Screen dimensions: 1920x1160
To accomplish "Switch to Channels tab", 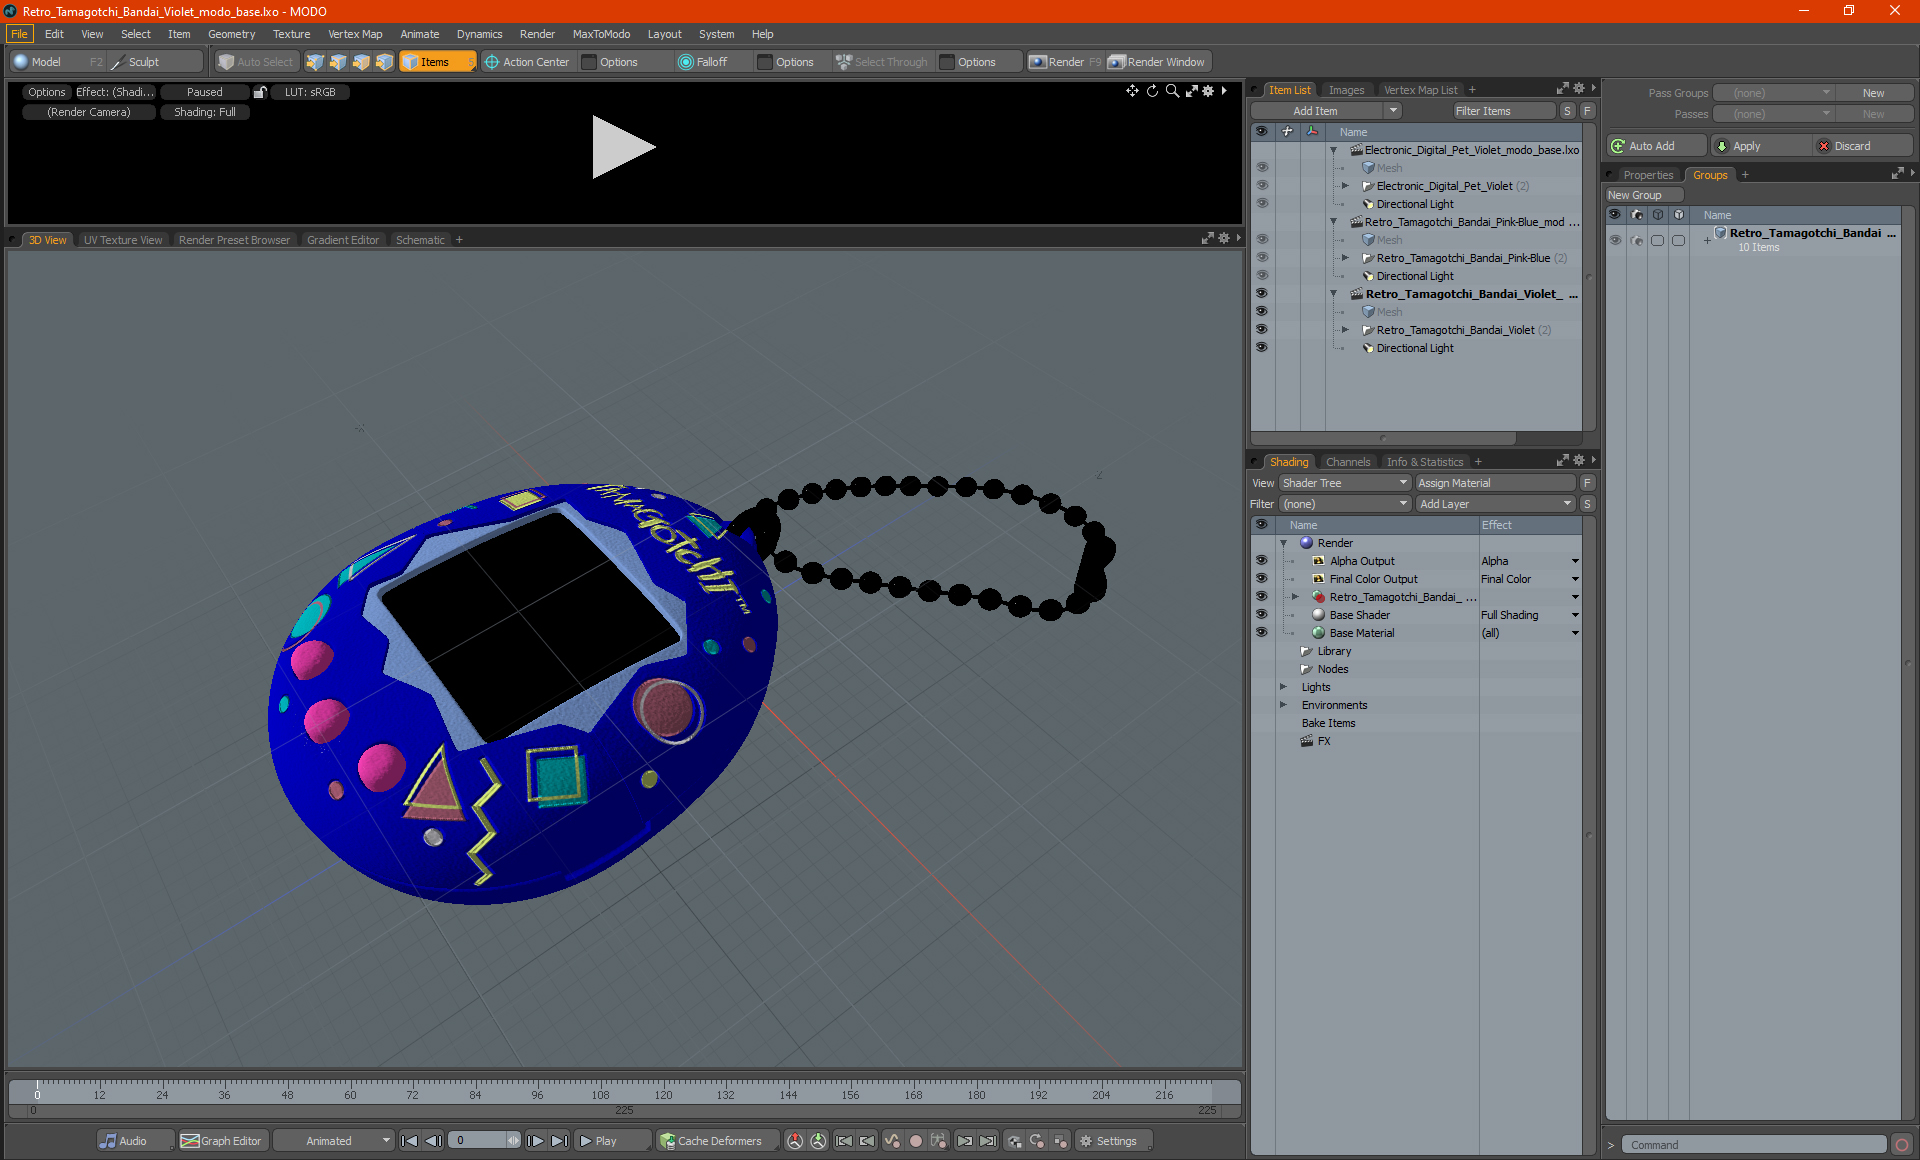I will [1347, 462].
